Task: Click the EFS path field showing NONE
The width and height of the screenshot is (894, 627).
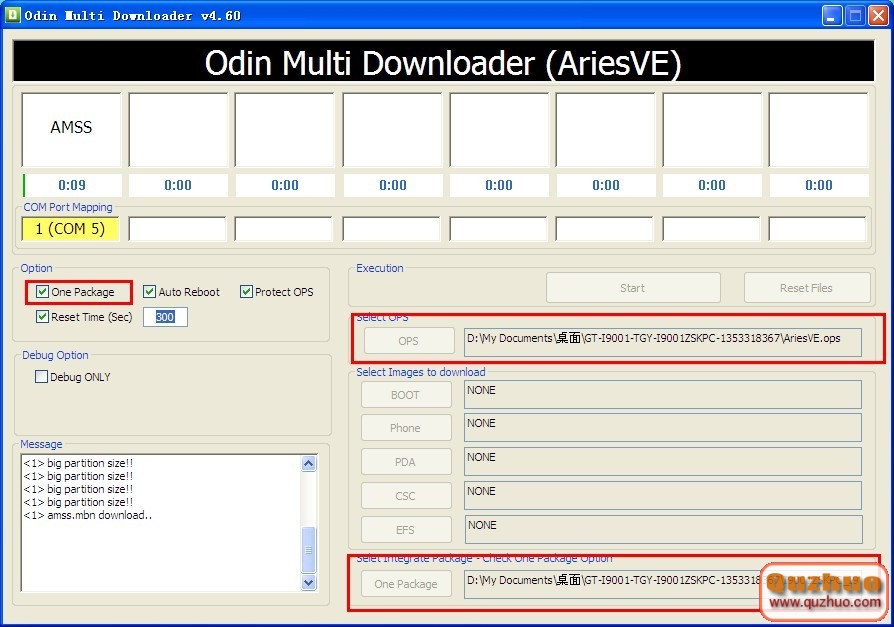Action: coord(663,530)
